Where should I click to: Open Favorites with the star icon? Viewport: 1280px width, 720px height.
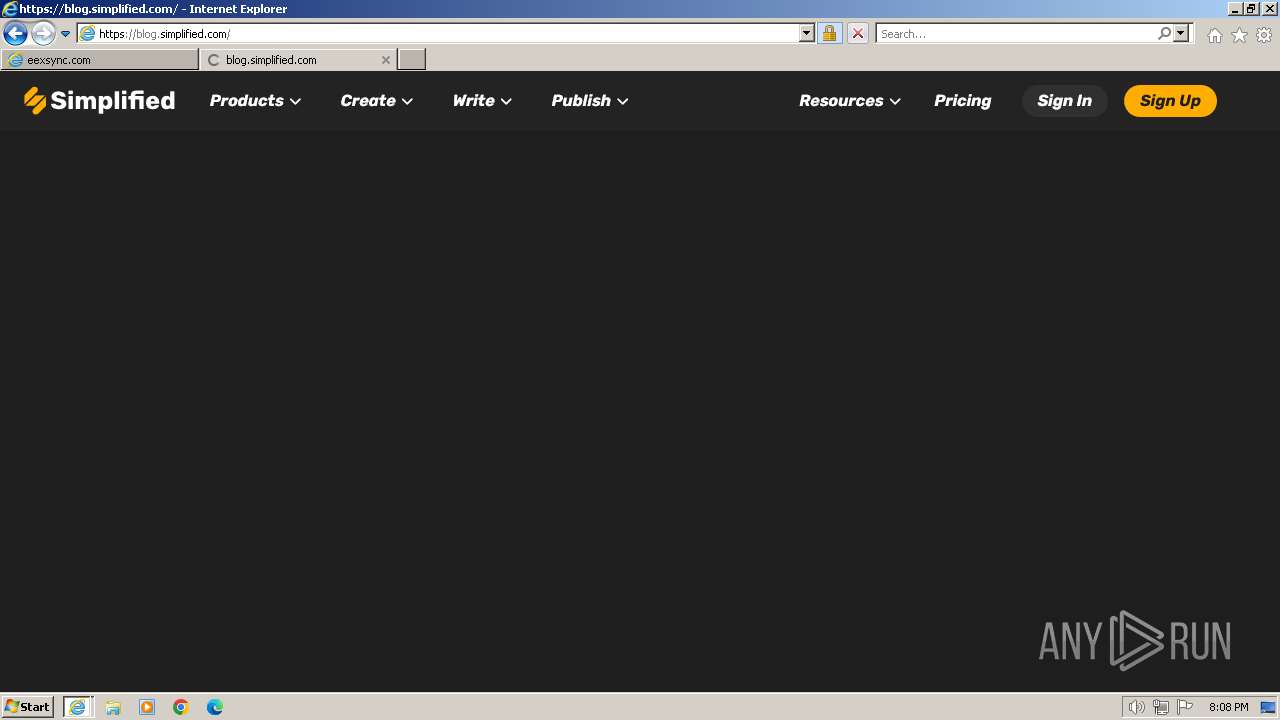coord(1239,35)
